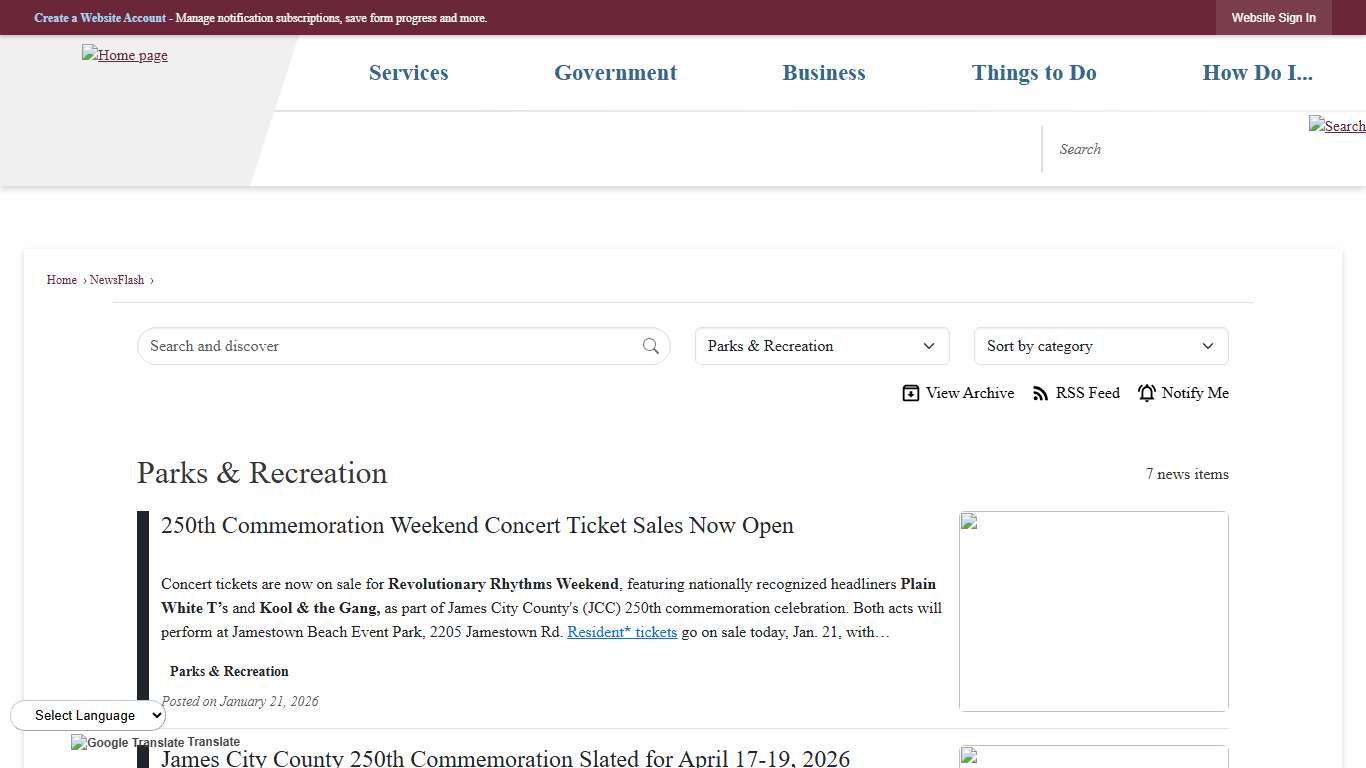Open the Select Language dropdown

coord(88,715)
